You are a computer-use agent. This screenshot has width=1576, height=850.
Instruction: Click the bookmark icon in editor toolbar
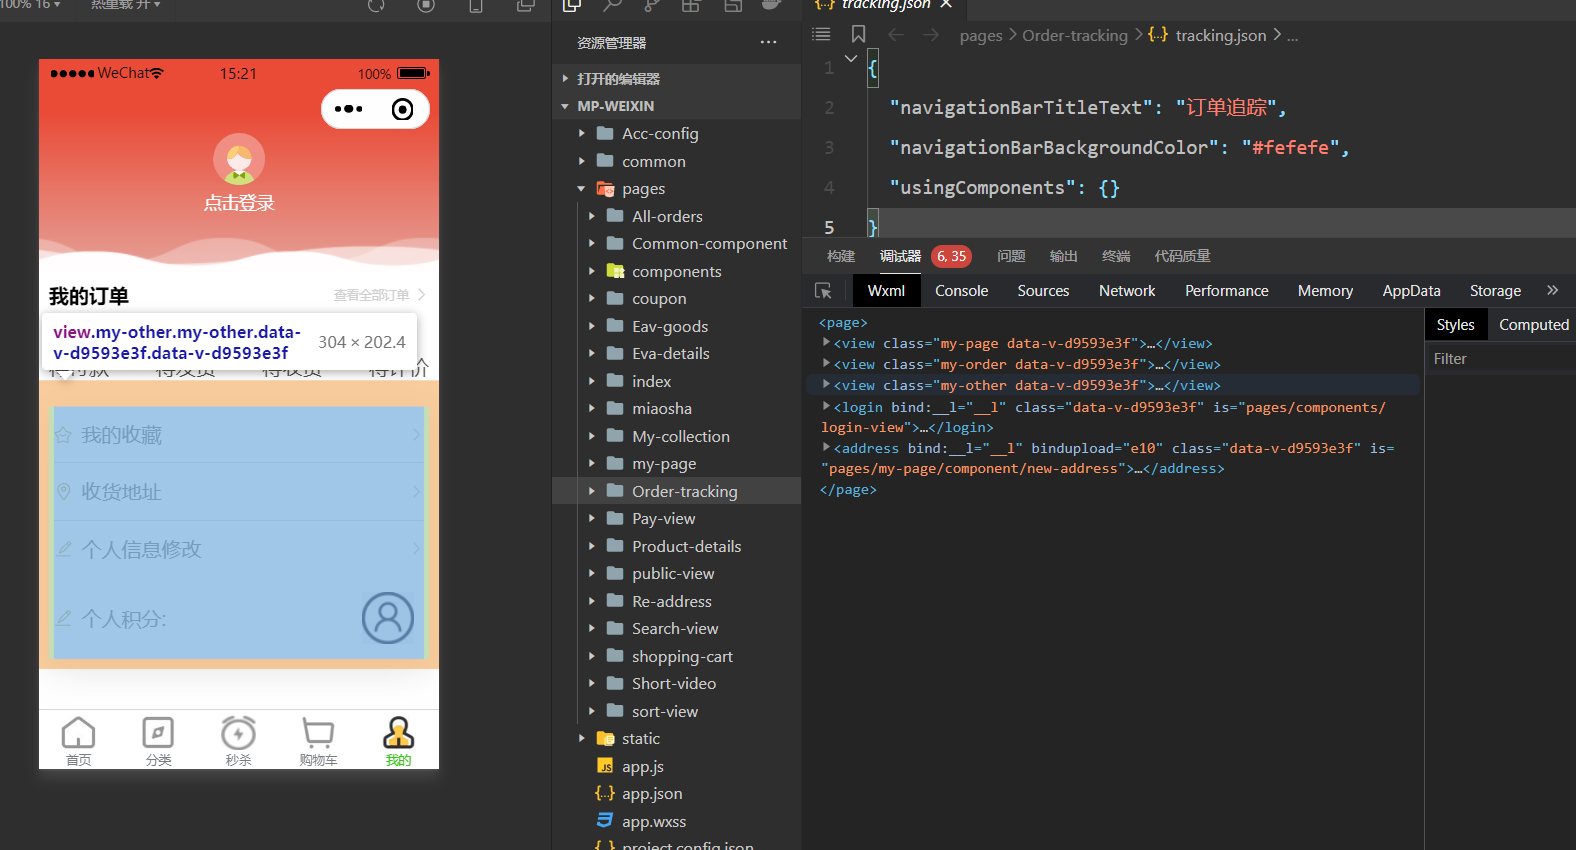point(858,35)
